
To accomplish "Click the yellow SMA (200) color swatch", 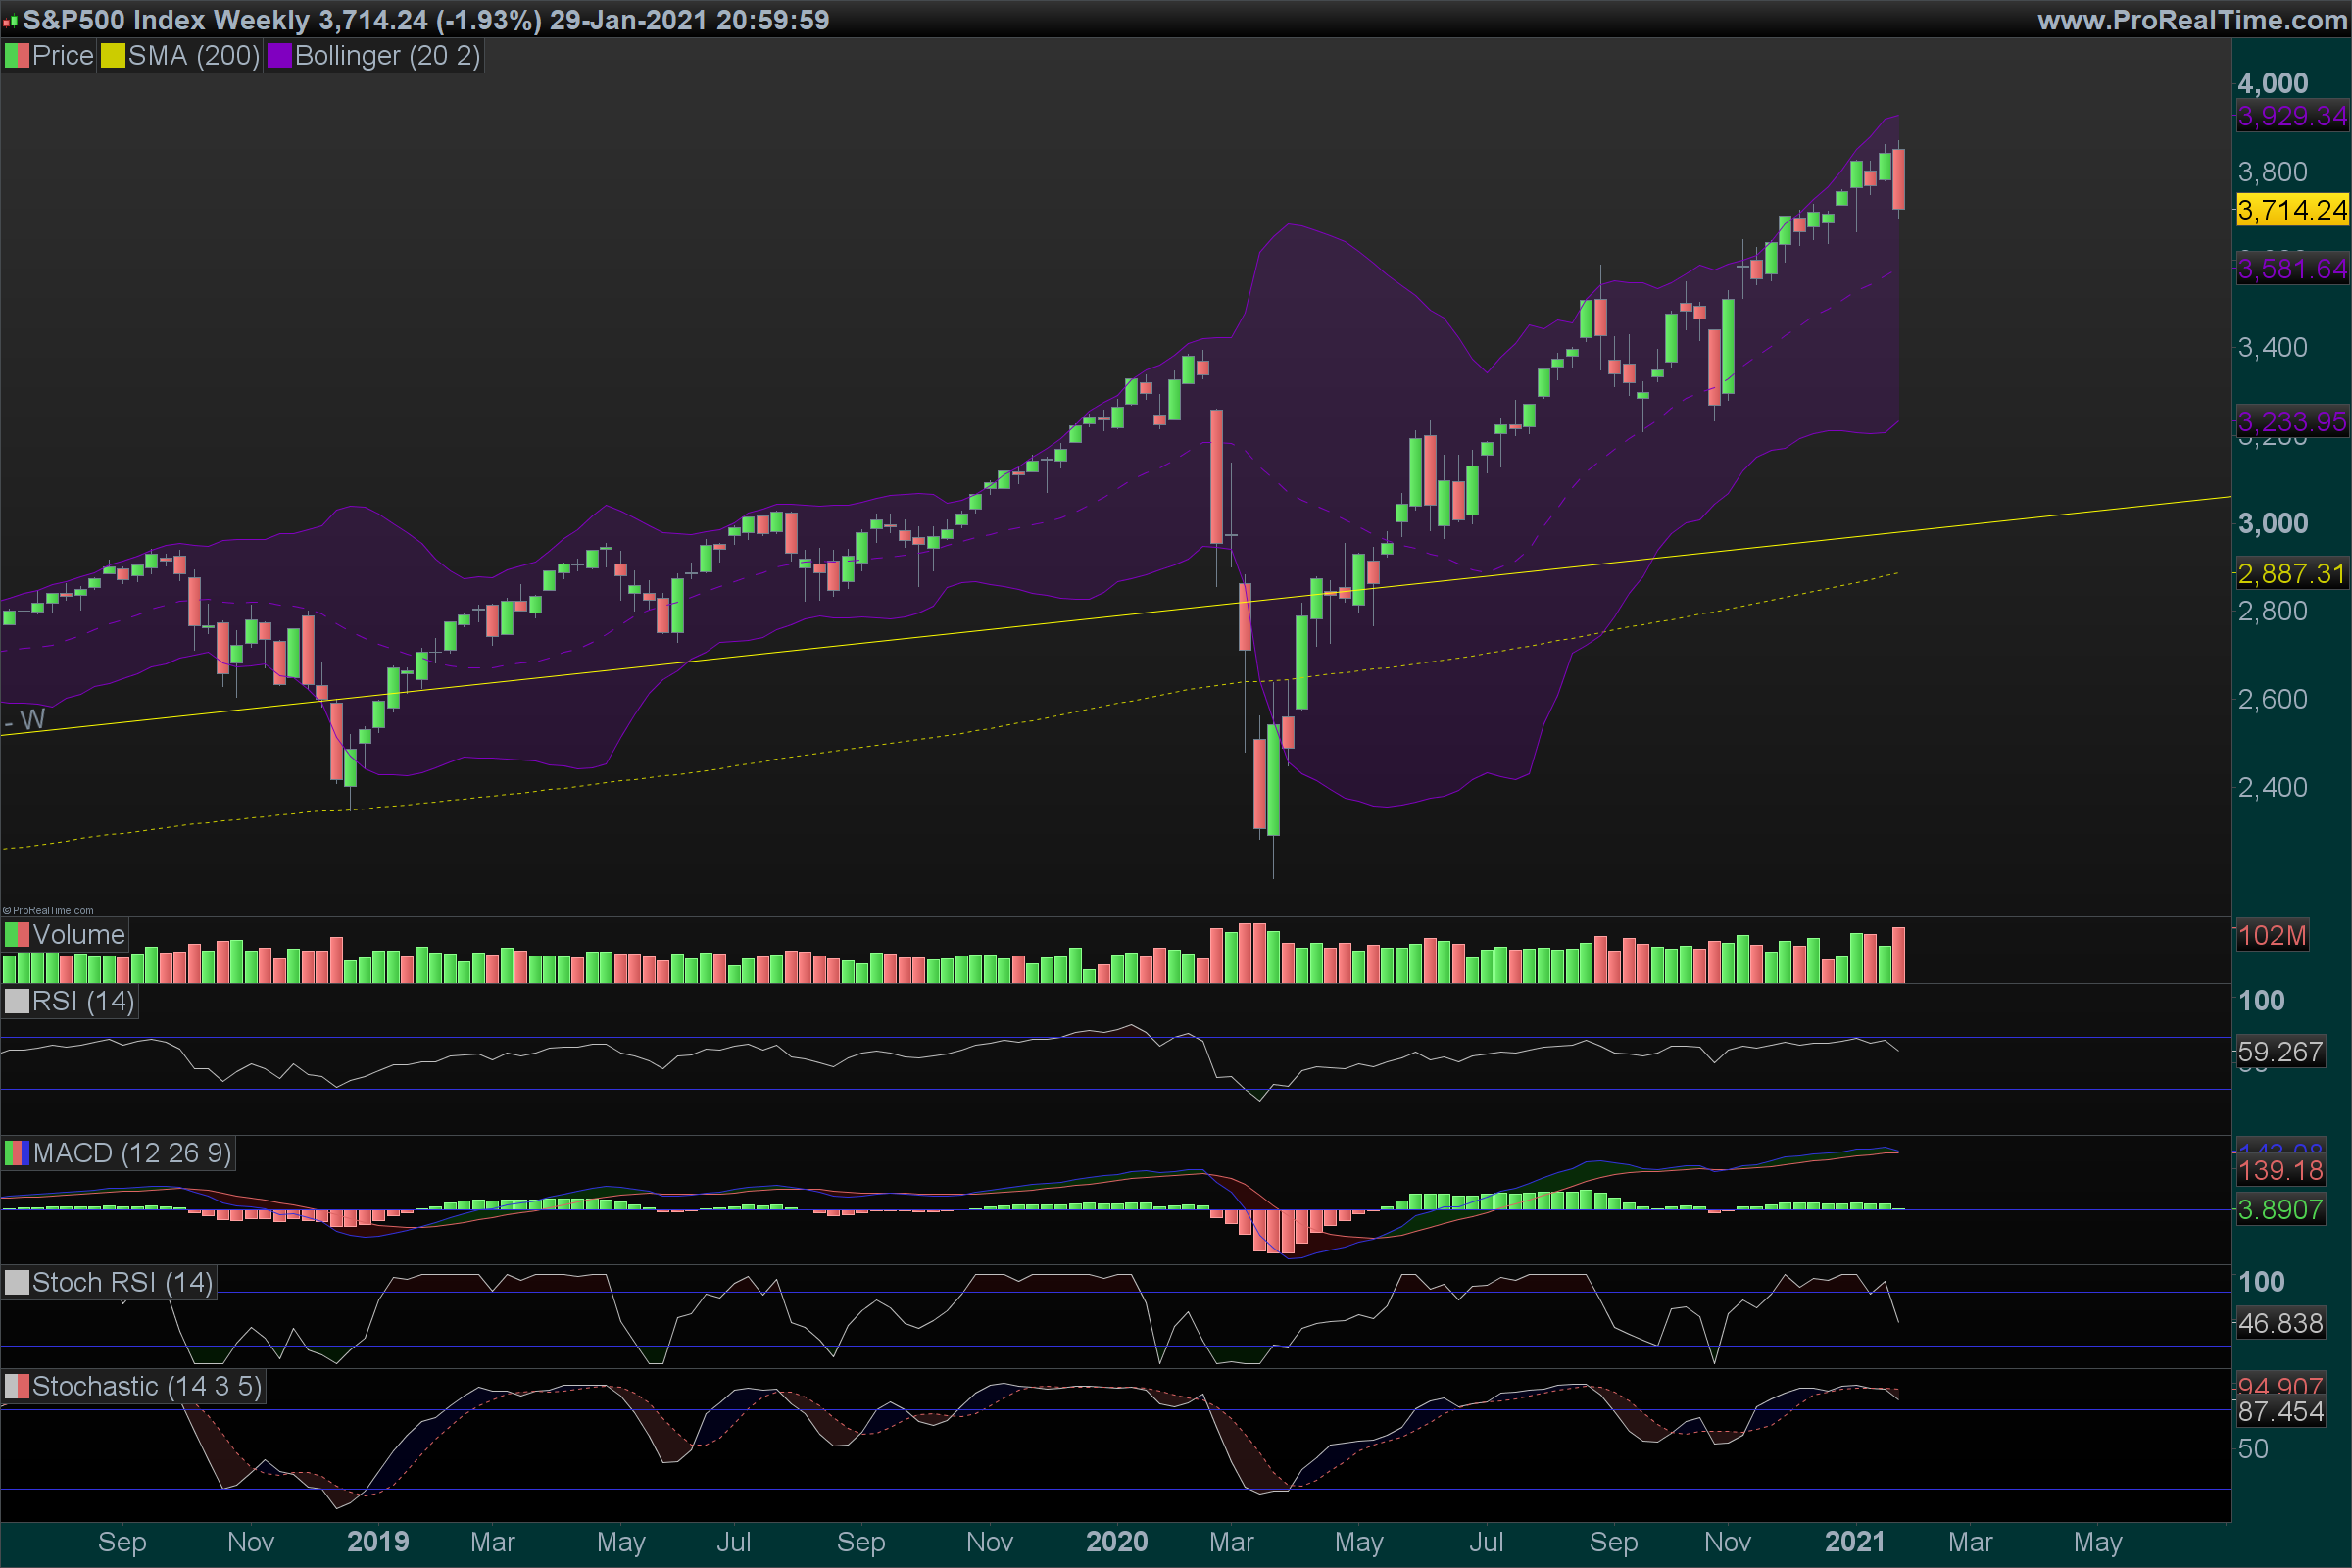I will (112, 56).
